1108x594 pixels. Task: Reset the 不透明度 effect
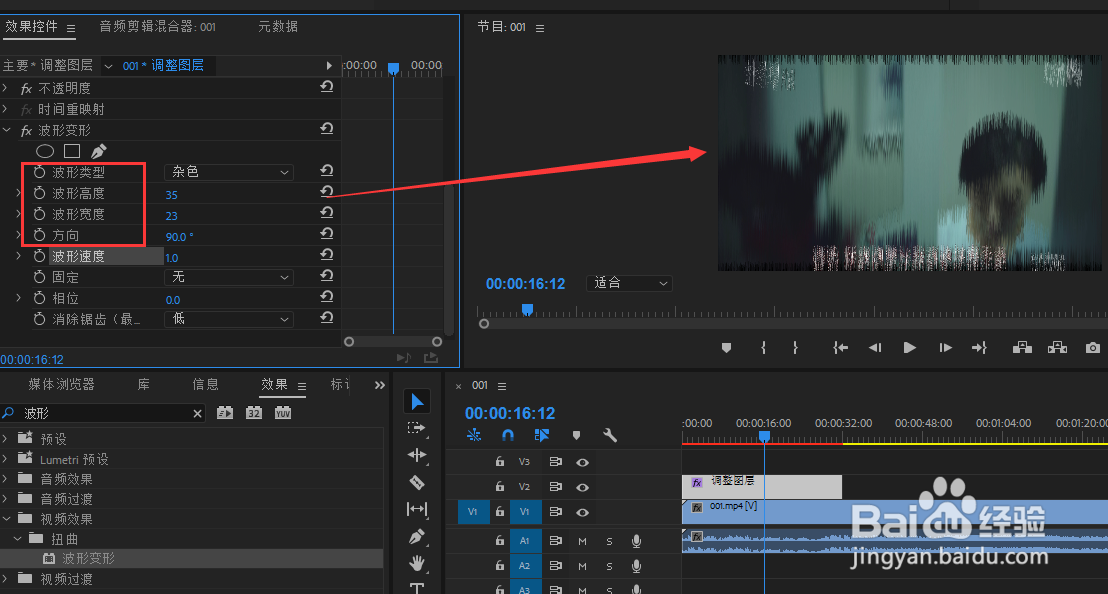click(326, 87)
